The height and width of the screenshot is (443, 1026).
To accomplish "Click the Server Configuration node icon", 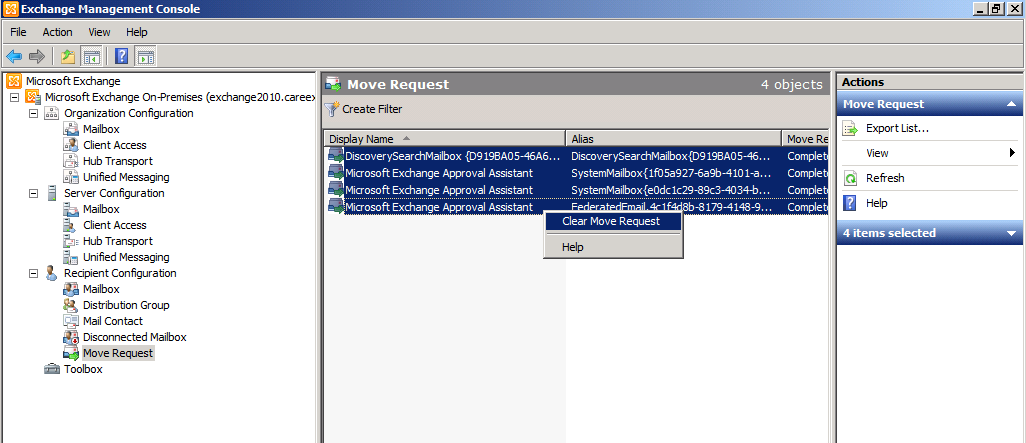I will pos(51,193).
